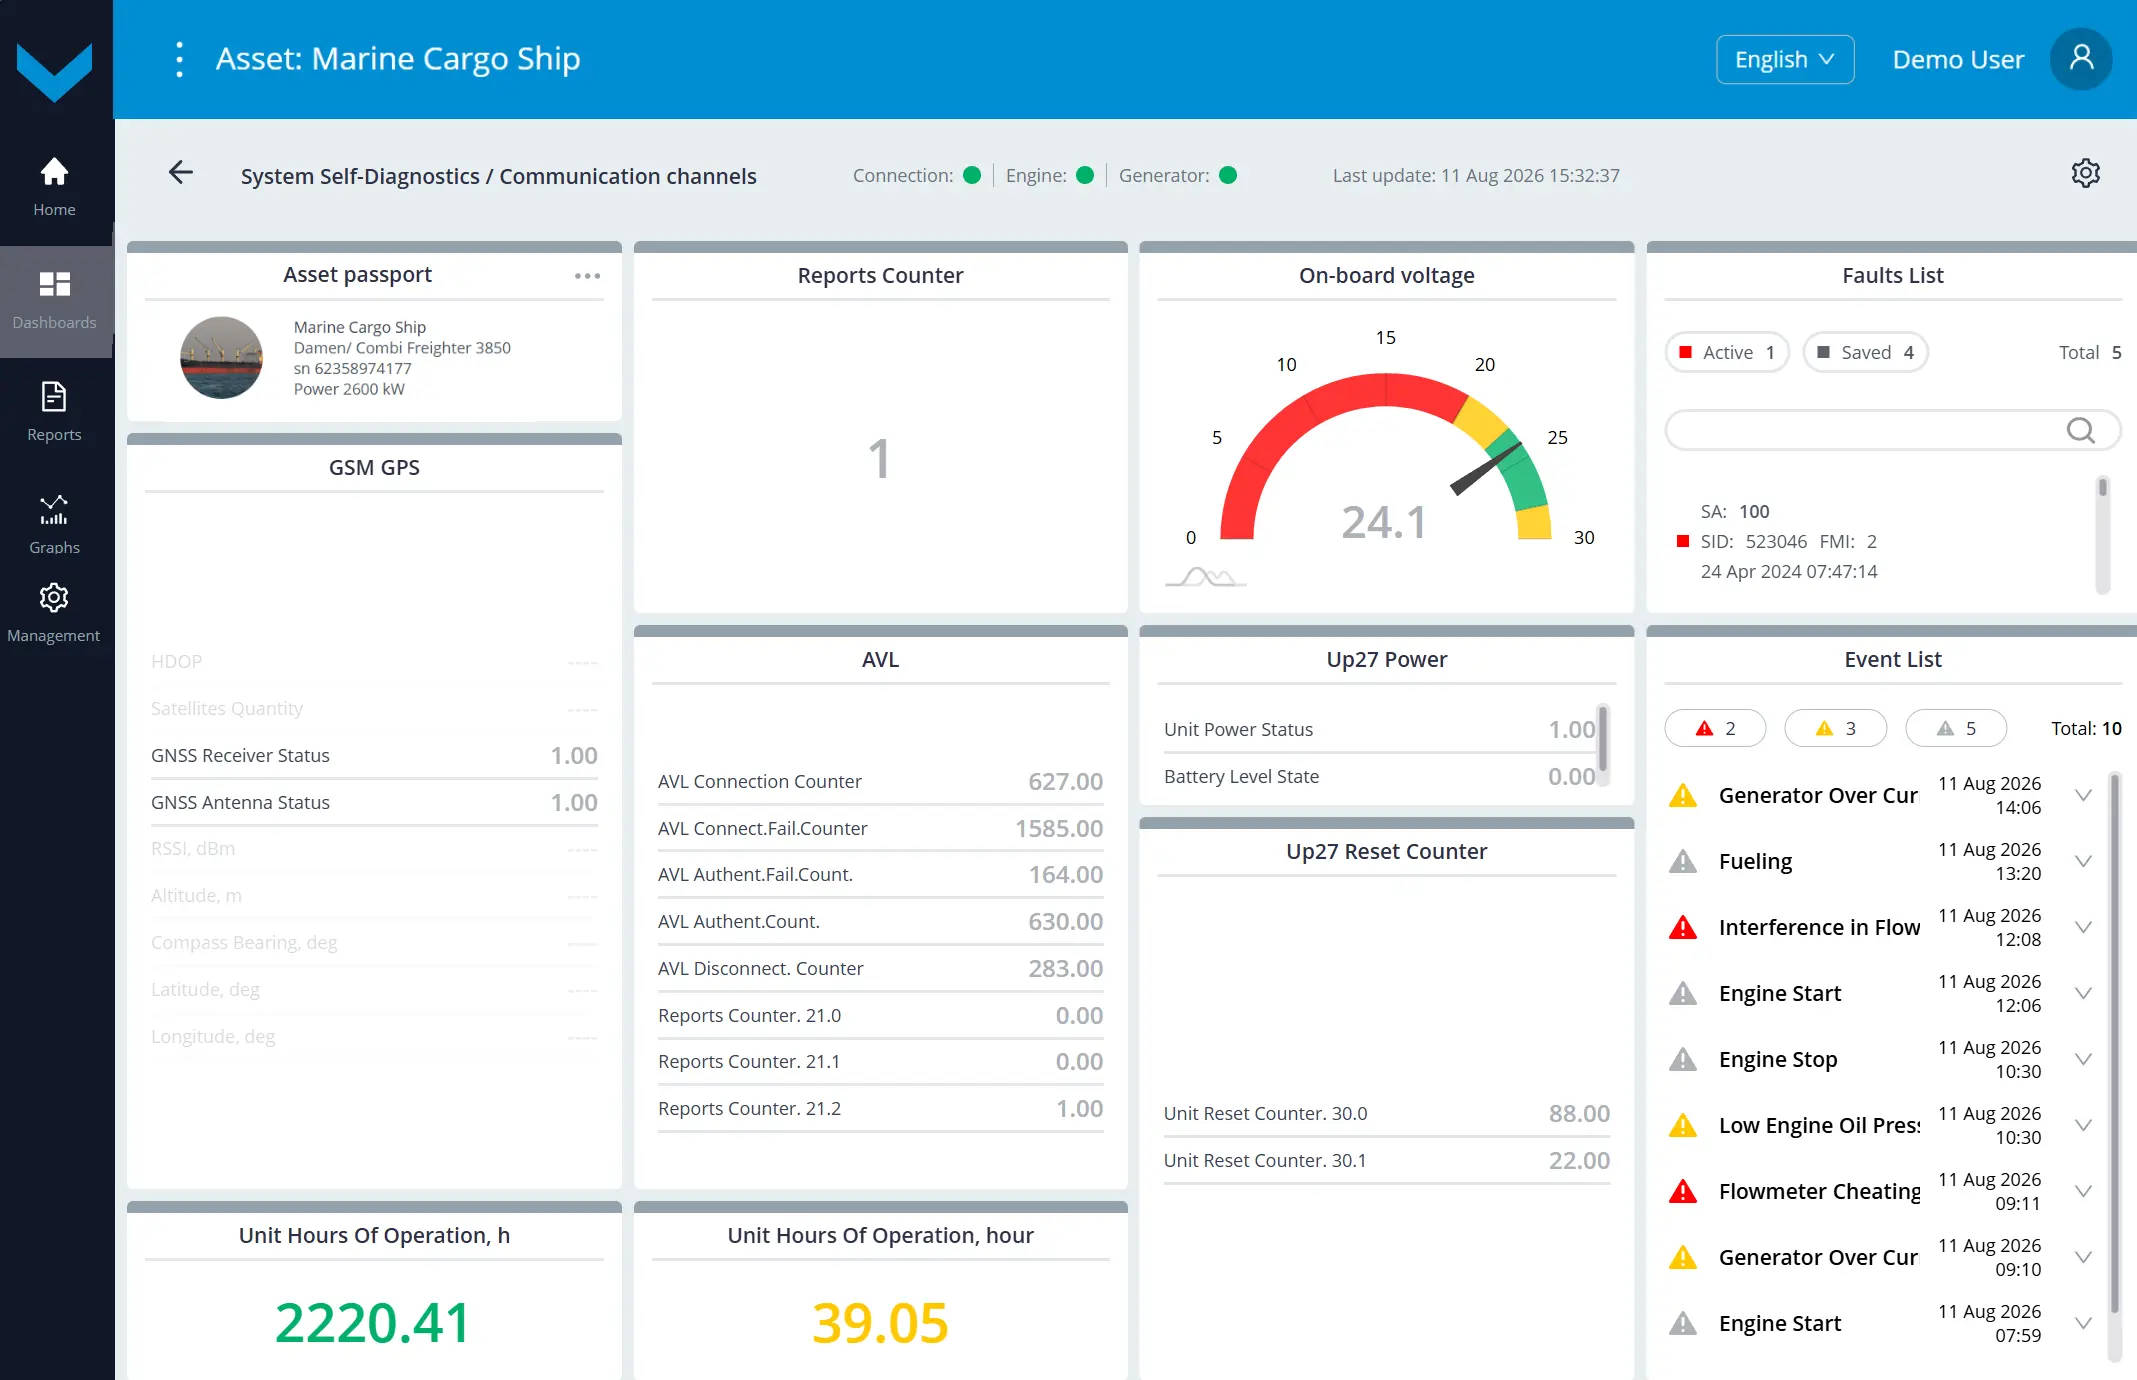2137x1380 pixels.
Task: Expand the Engine Start 12:06 event
Action: point(2083,993)
